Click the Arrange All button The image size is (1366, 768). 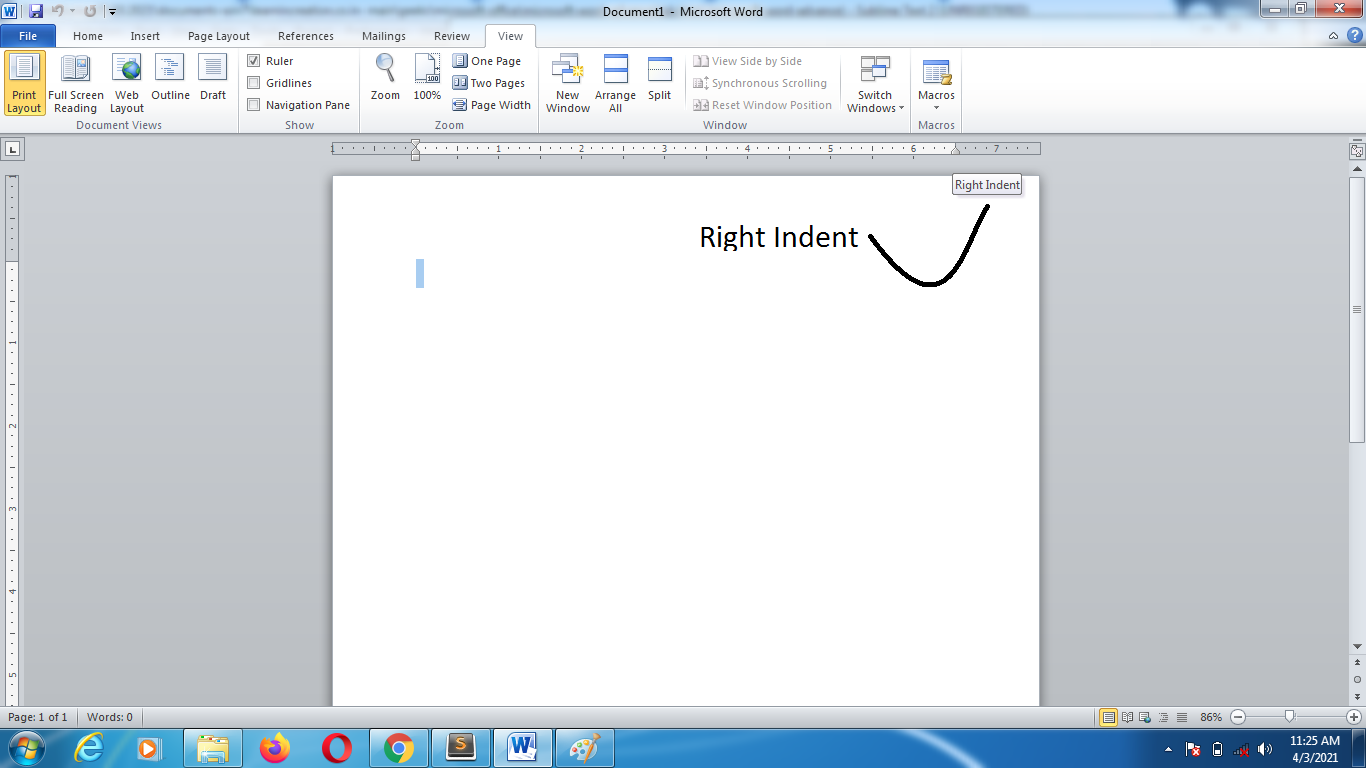[x=615, y=83]
